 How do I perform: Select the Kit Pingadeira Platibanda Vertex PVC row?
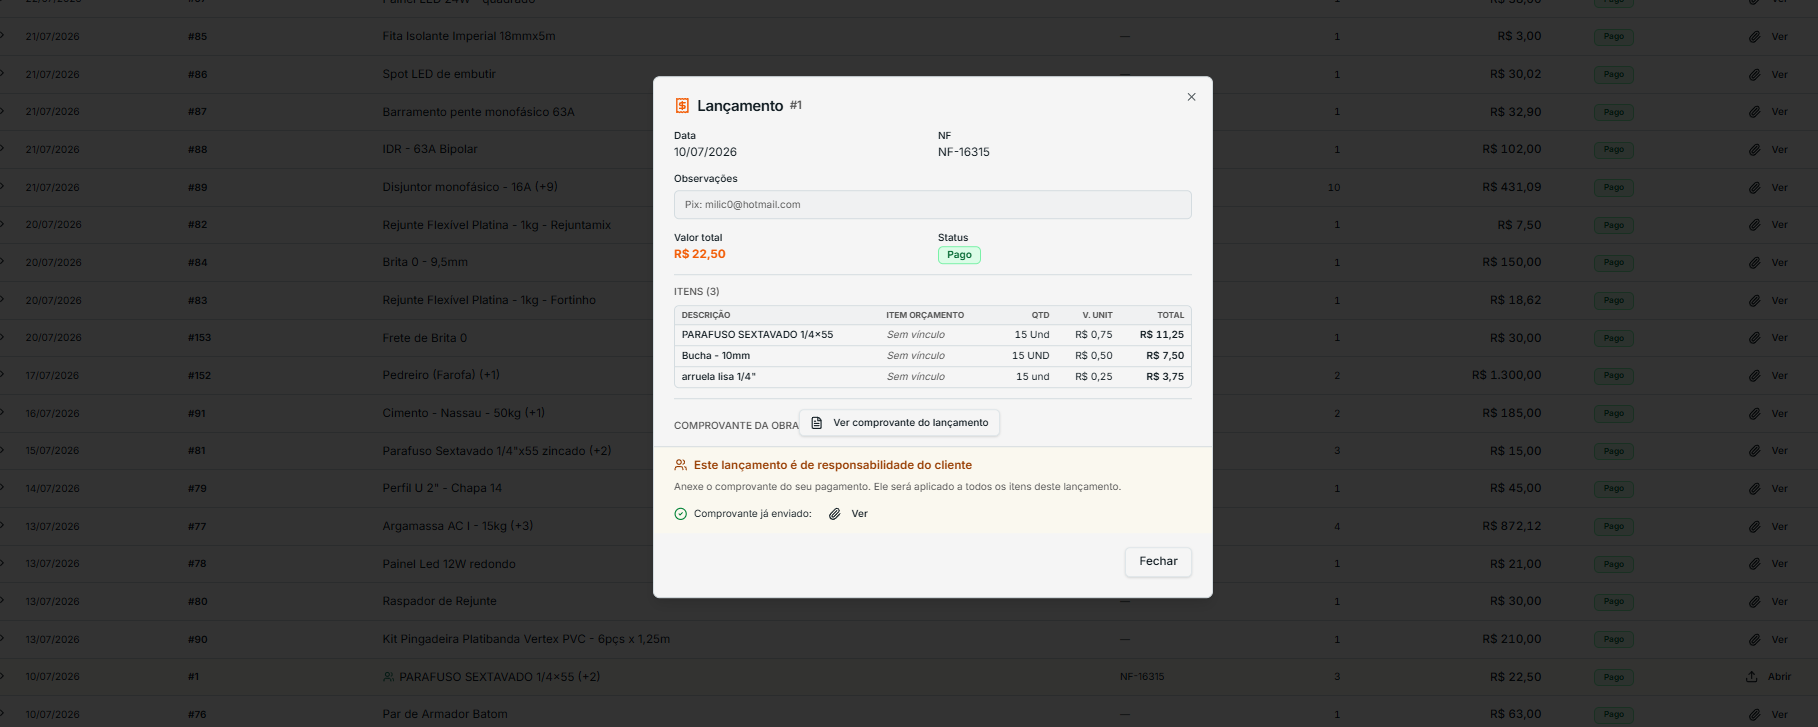(x=909, y=640)
